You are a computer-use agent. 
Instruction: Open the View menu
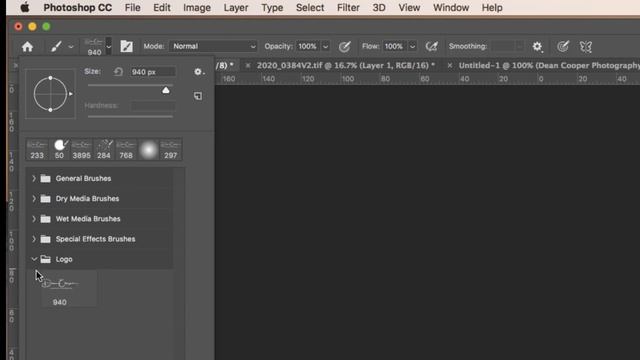coord(409,8)
